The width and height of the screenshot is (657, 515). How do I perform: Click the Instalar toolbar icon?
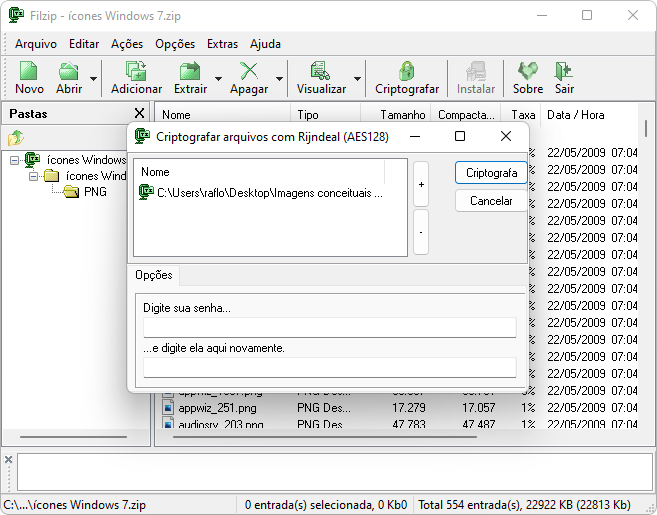click(x=476, y=78)
